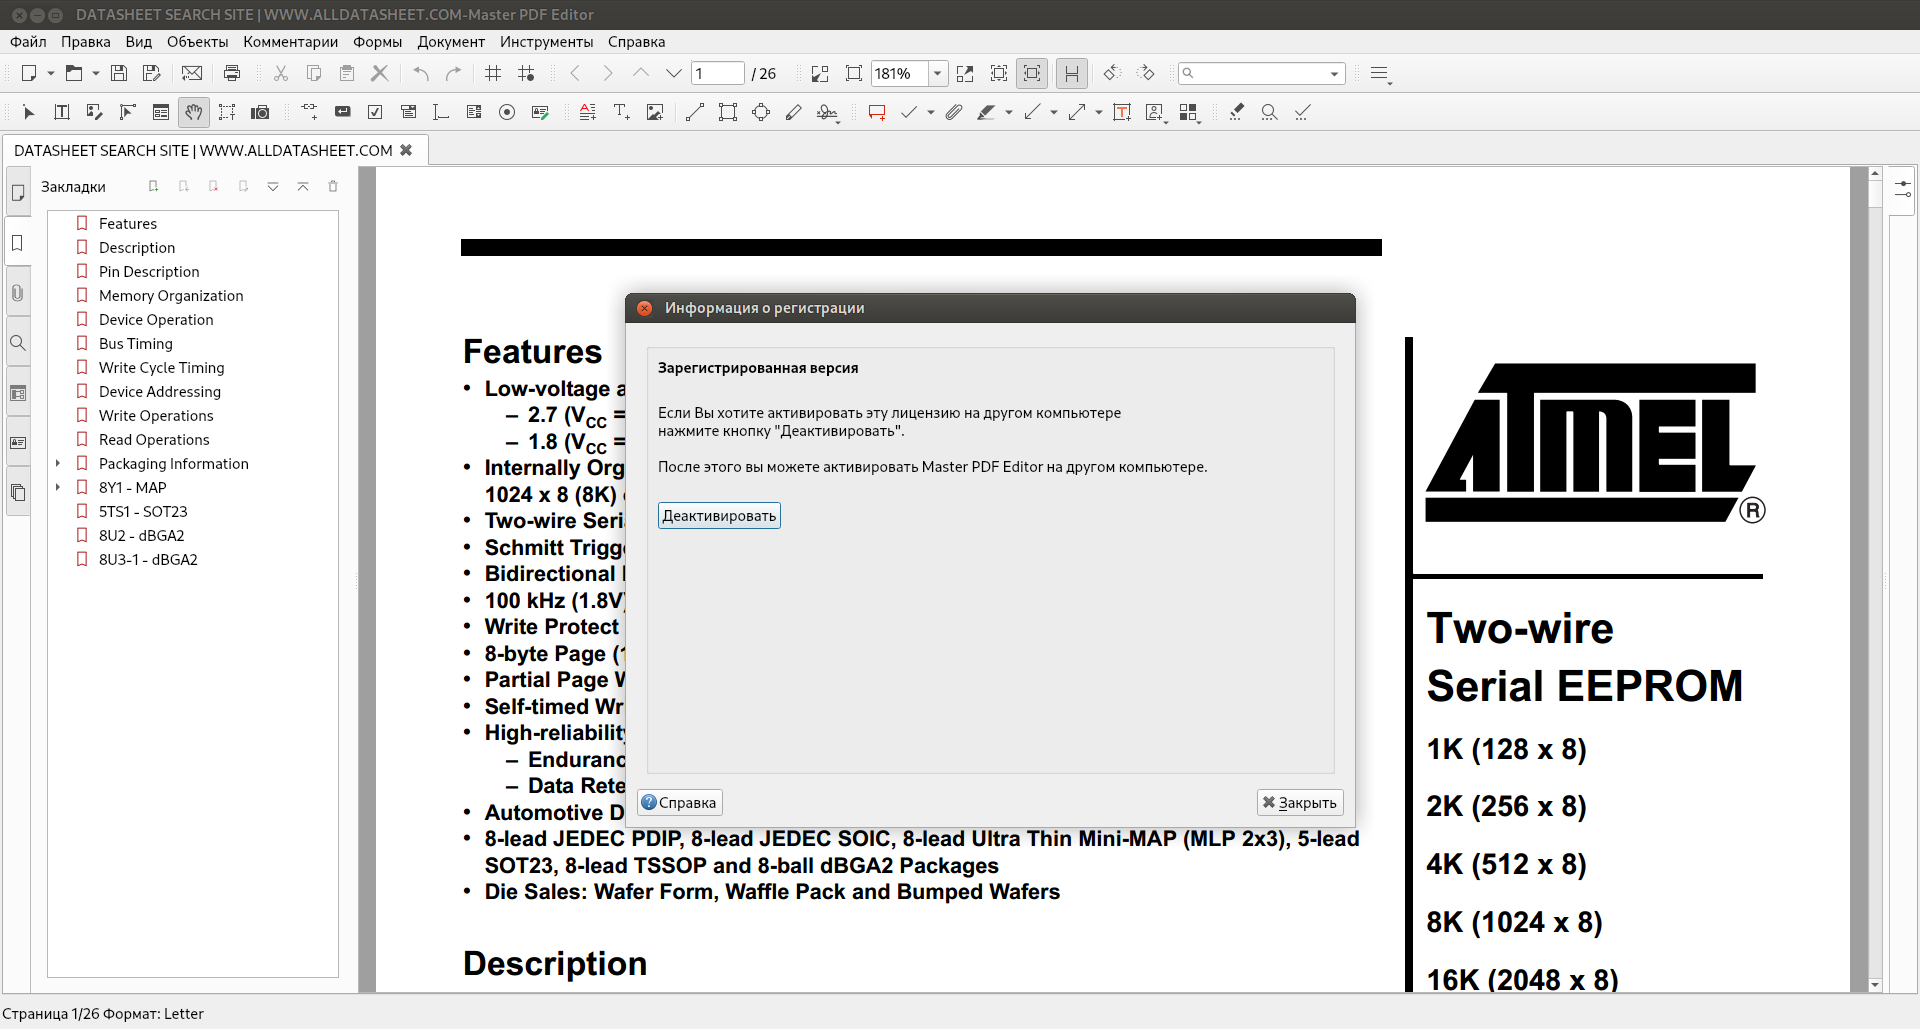Toggle the grid display icon
Image resolution: width=1920 pixels, height=1029 pixels.
[x=493, y=73]
